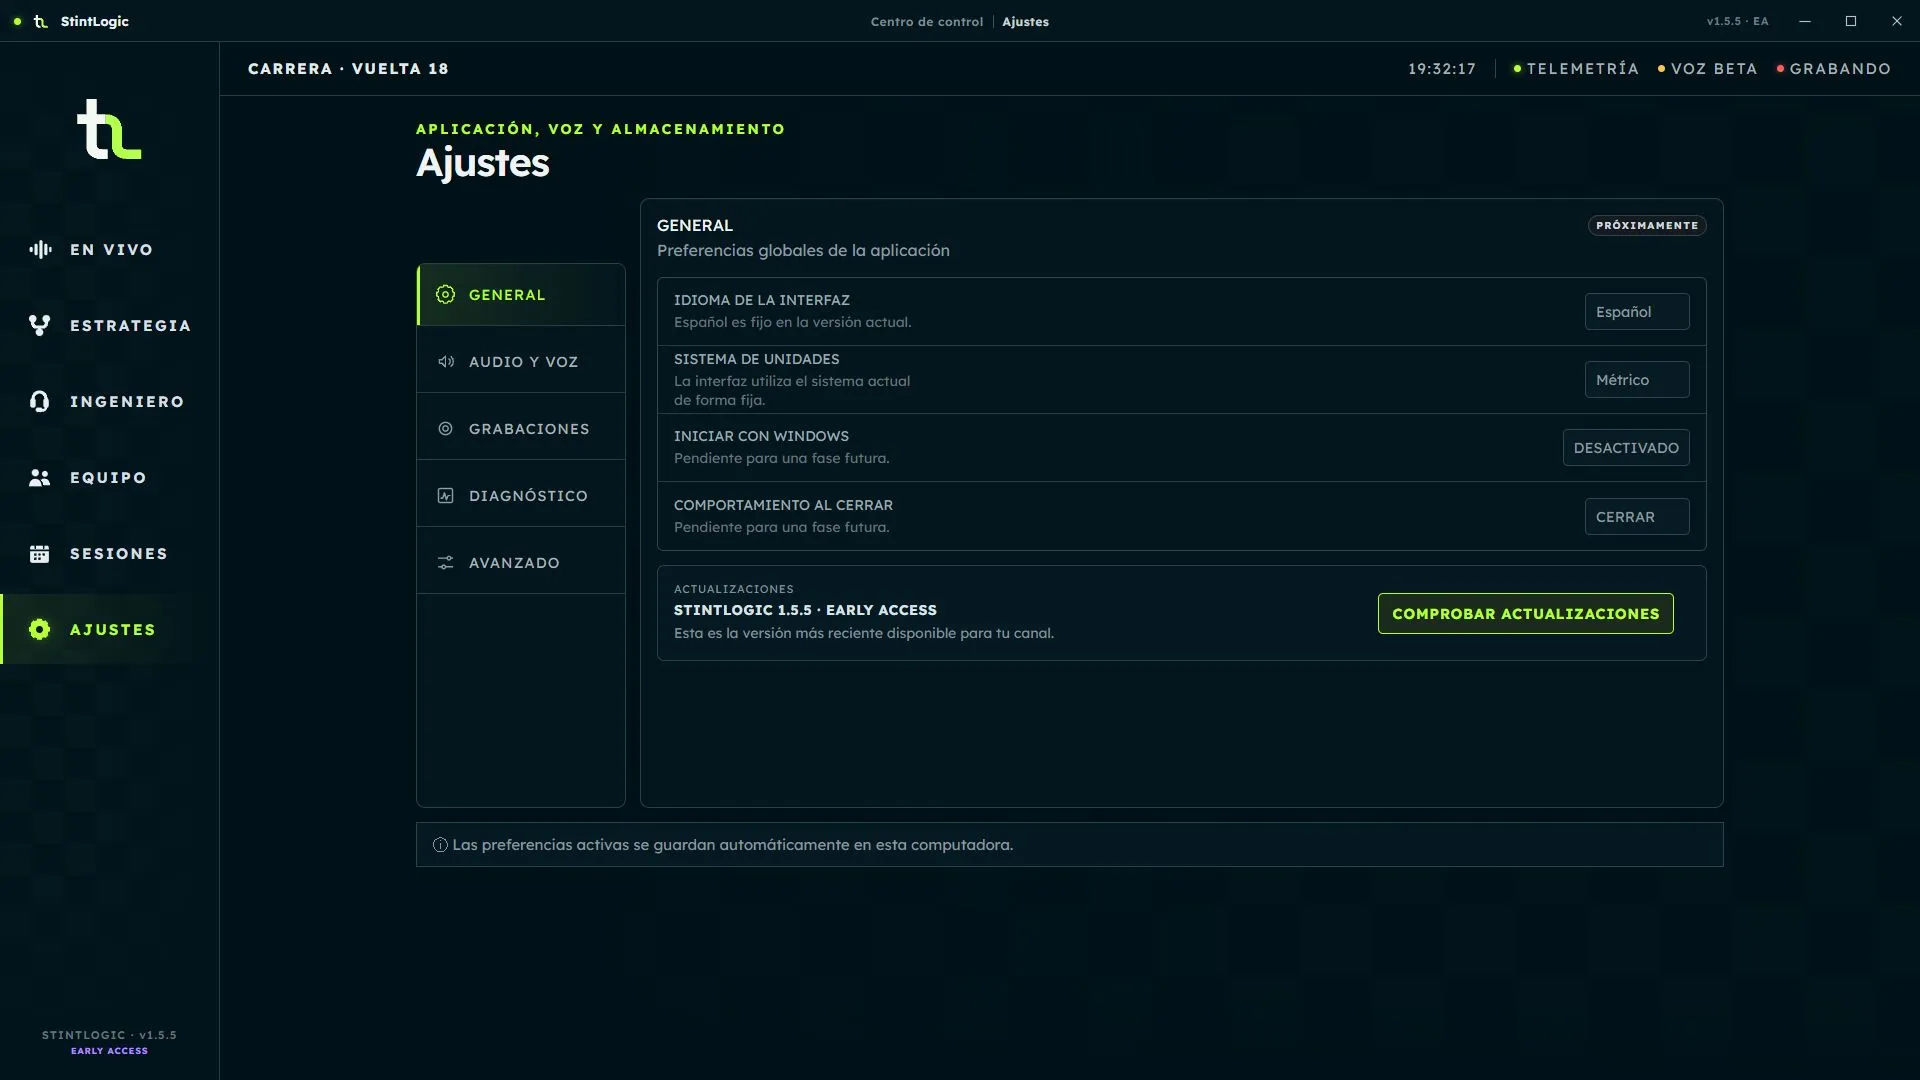This screenshot has width=1920, height=1080.
Task: Click the info icon in the preferences notice
Action: pyautogui.click(x=440, y=845)
